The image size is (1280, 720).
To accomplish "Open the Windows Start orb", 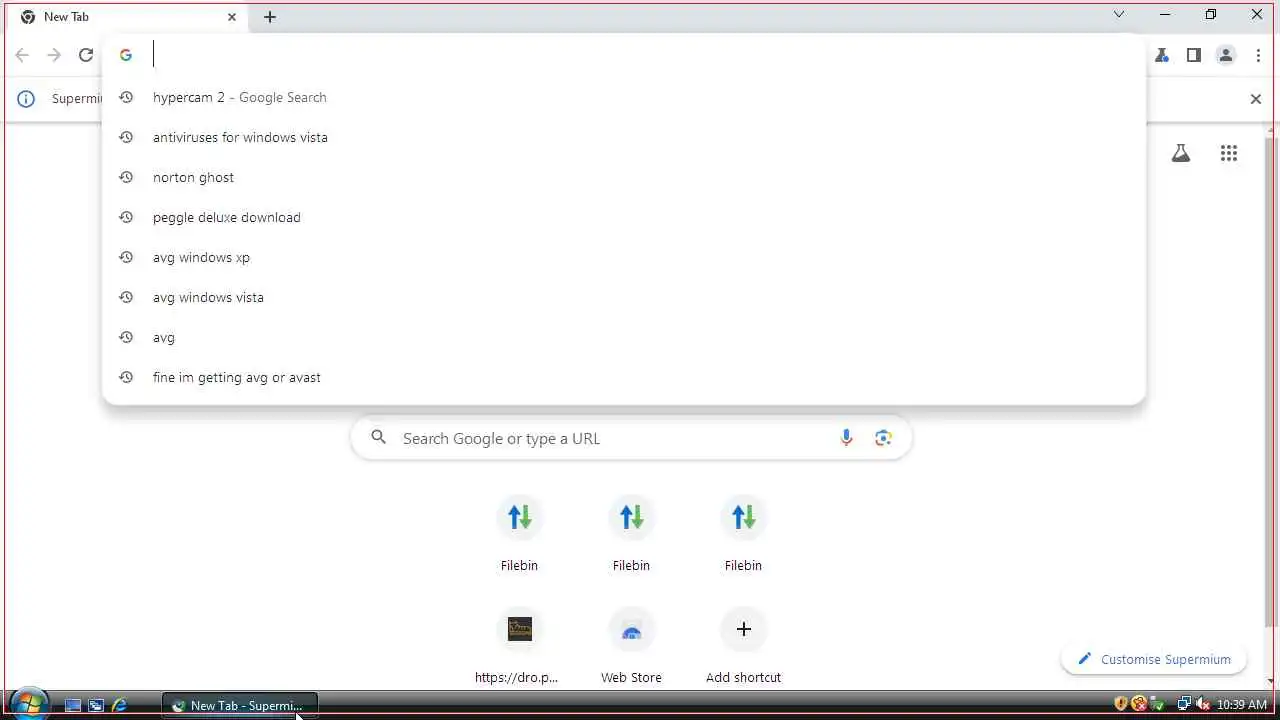I will 28,704.
